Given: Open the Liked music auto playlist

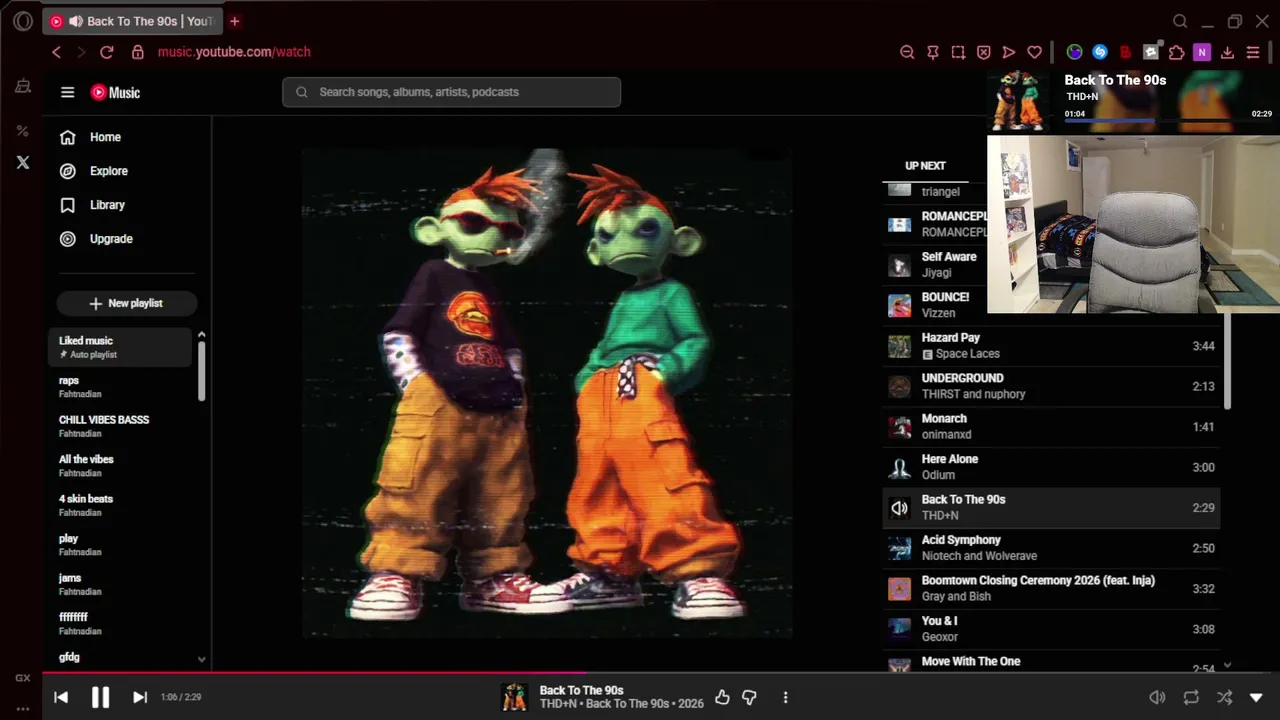Looking at the screenshot, I should tap(120, 347).
